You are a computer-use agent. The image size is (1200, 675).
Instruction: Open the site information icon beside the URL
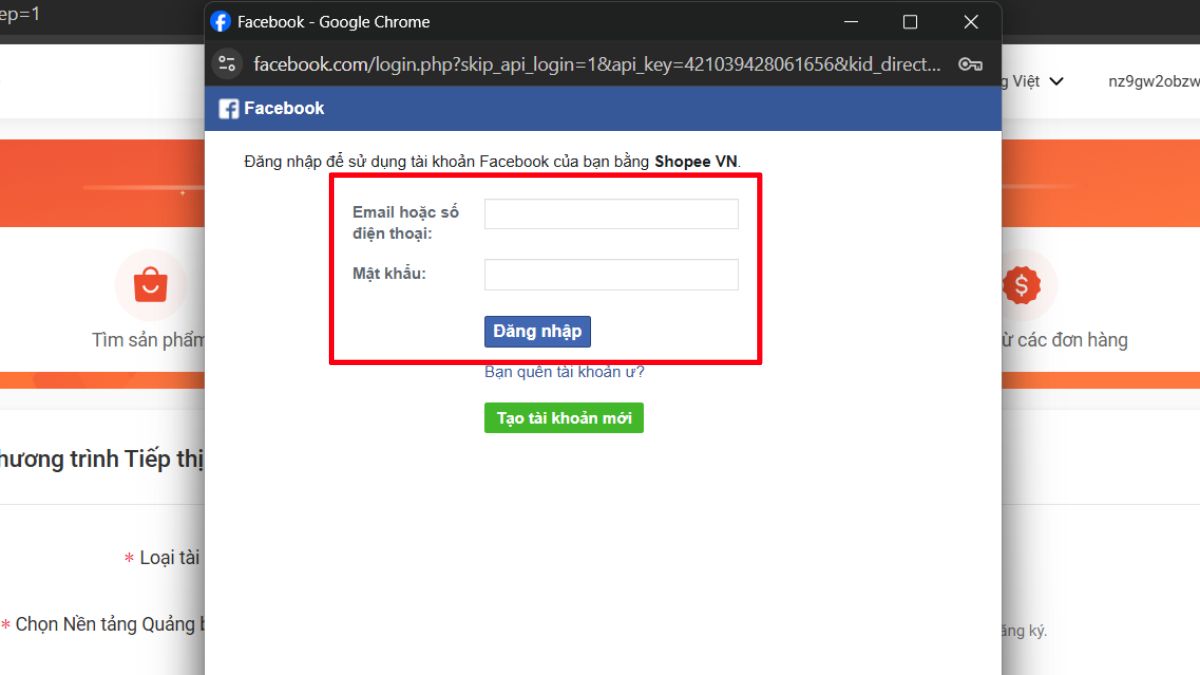pyautogui.click(x=227, y=64)
